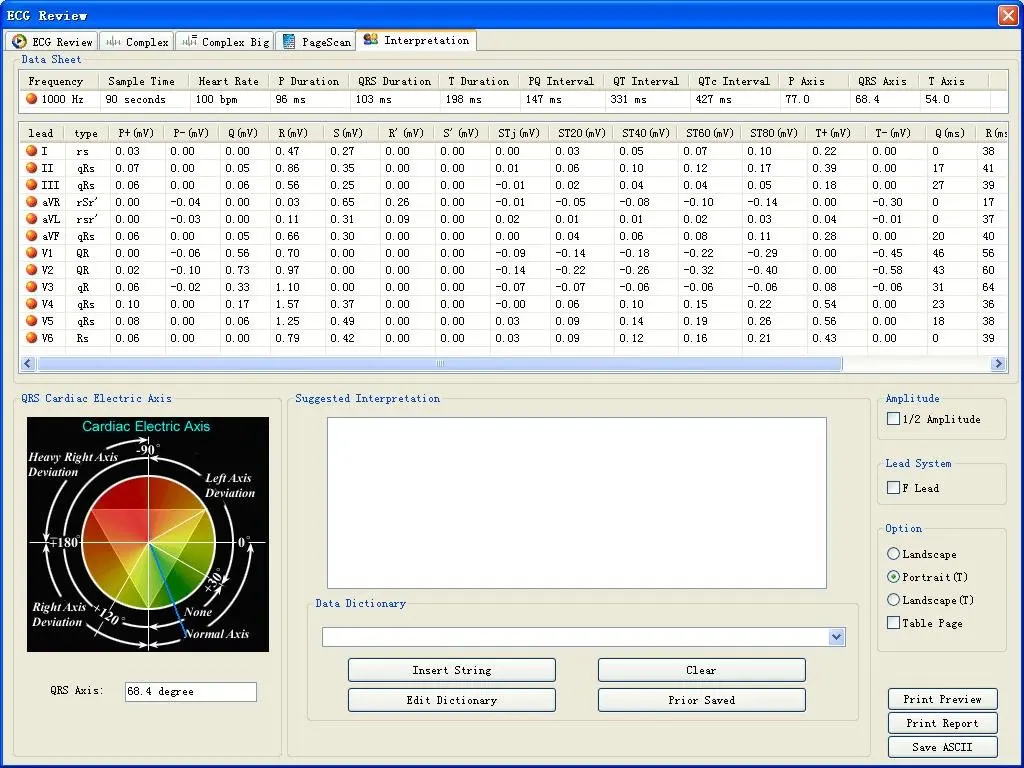
Task: Click the orange bullet icon for lead aVR
Action: tap(31, 202)
